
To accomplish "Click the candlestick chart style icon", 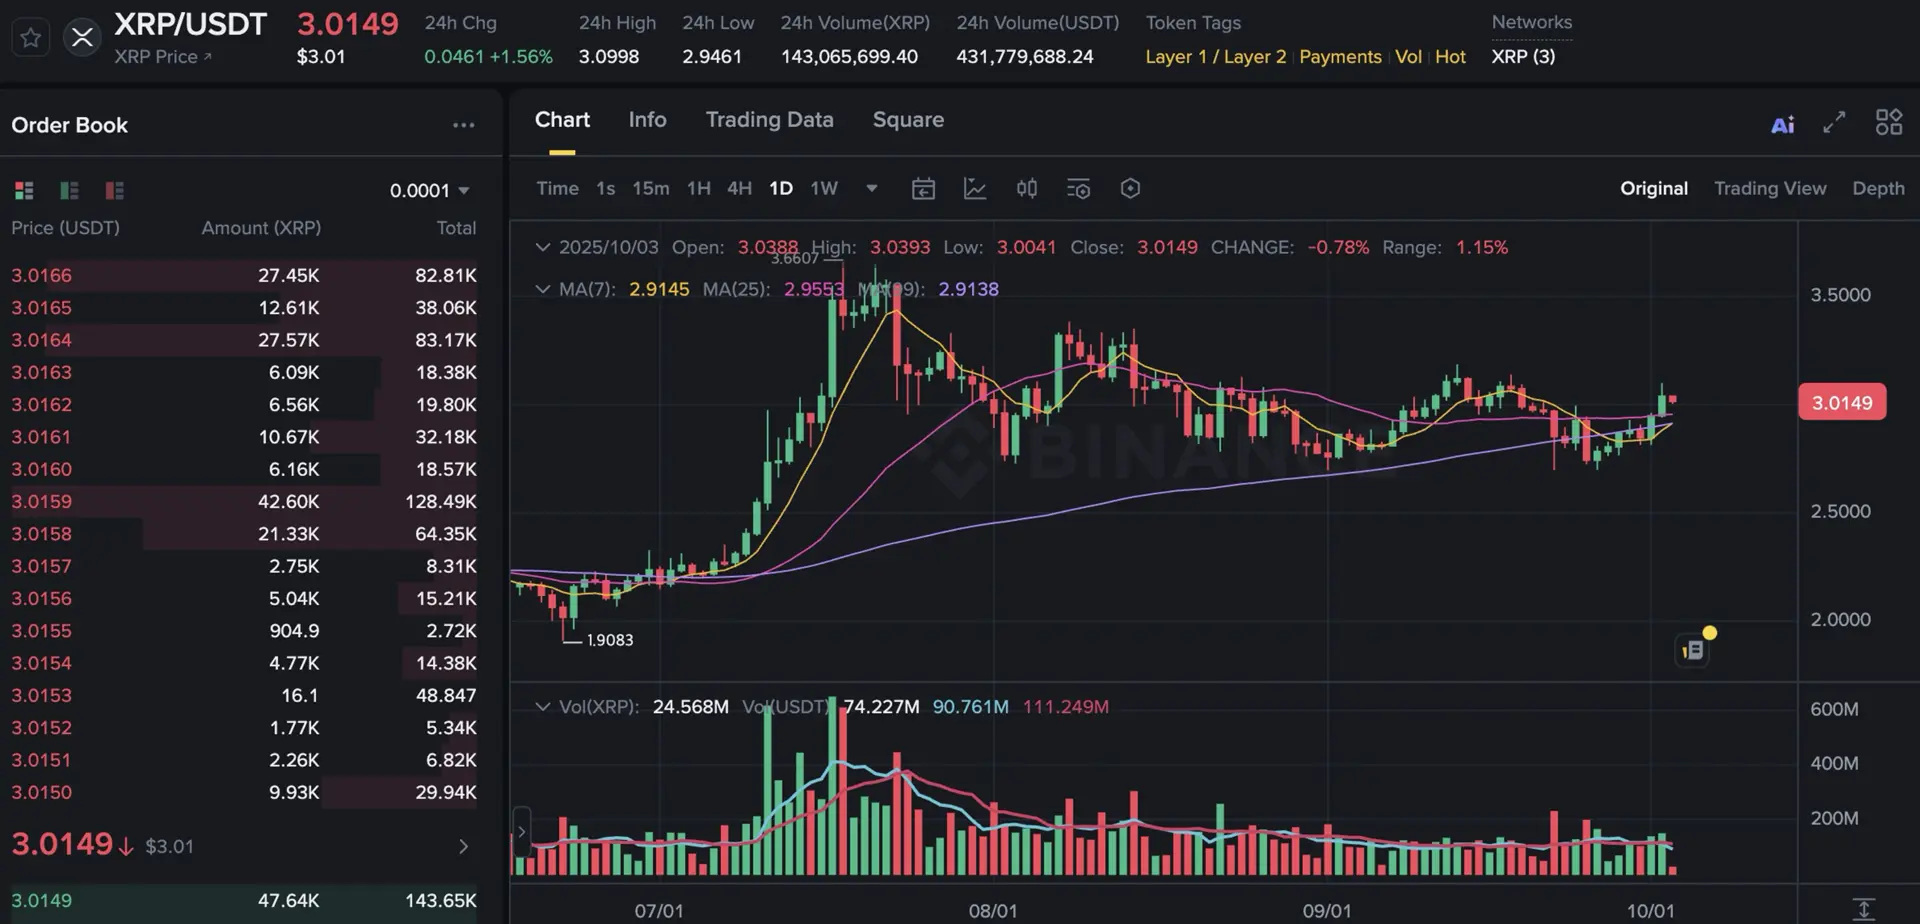I will click(1026, 189).
